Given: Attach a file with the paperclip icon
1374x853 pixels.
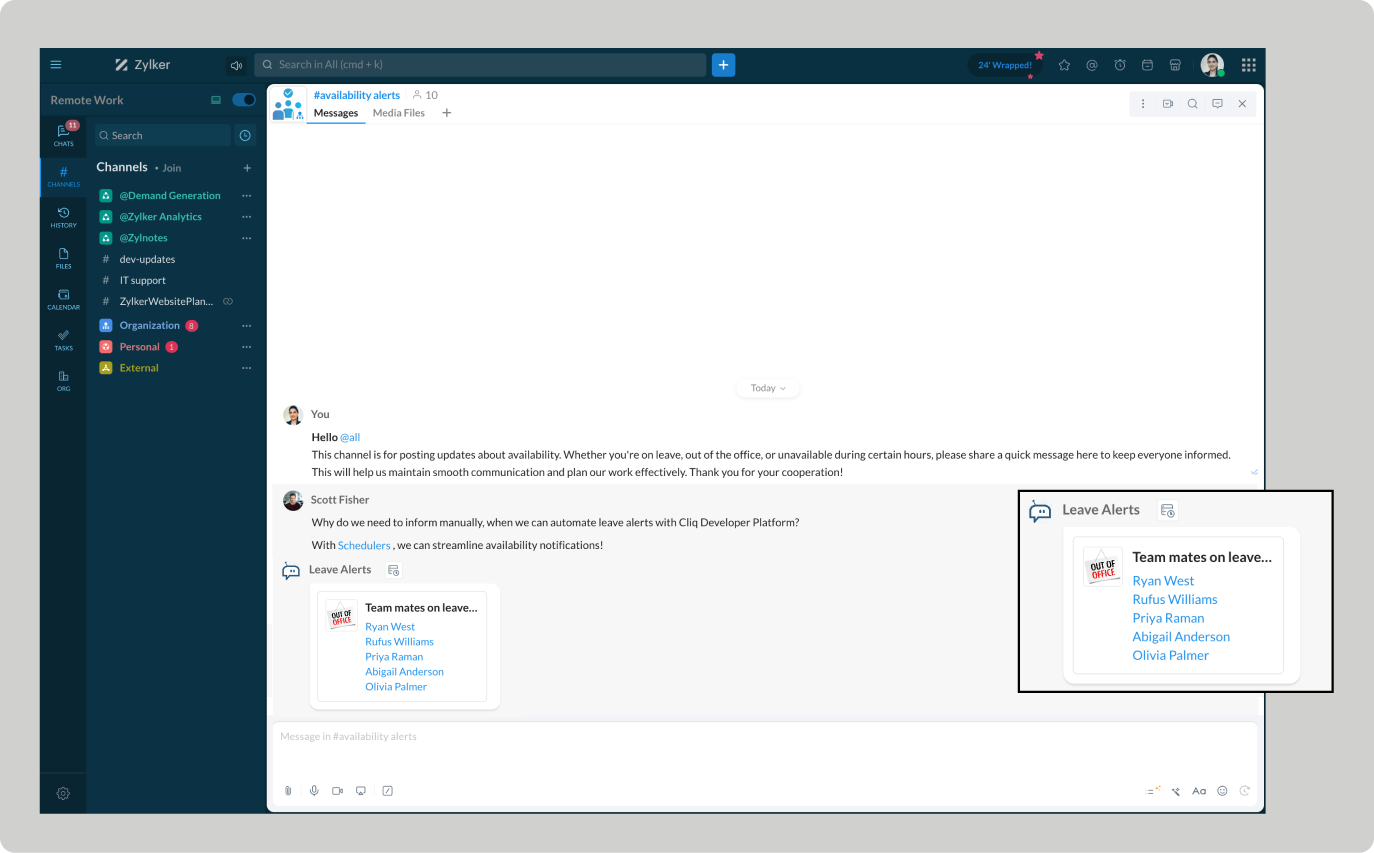Looking at the screenshot, I should pos(288,791).
